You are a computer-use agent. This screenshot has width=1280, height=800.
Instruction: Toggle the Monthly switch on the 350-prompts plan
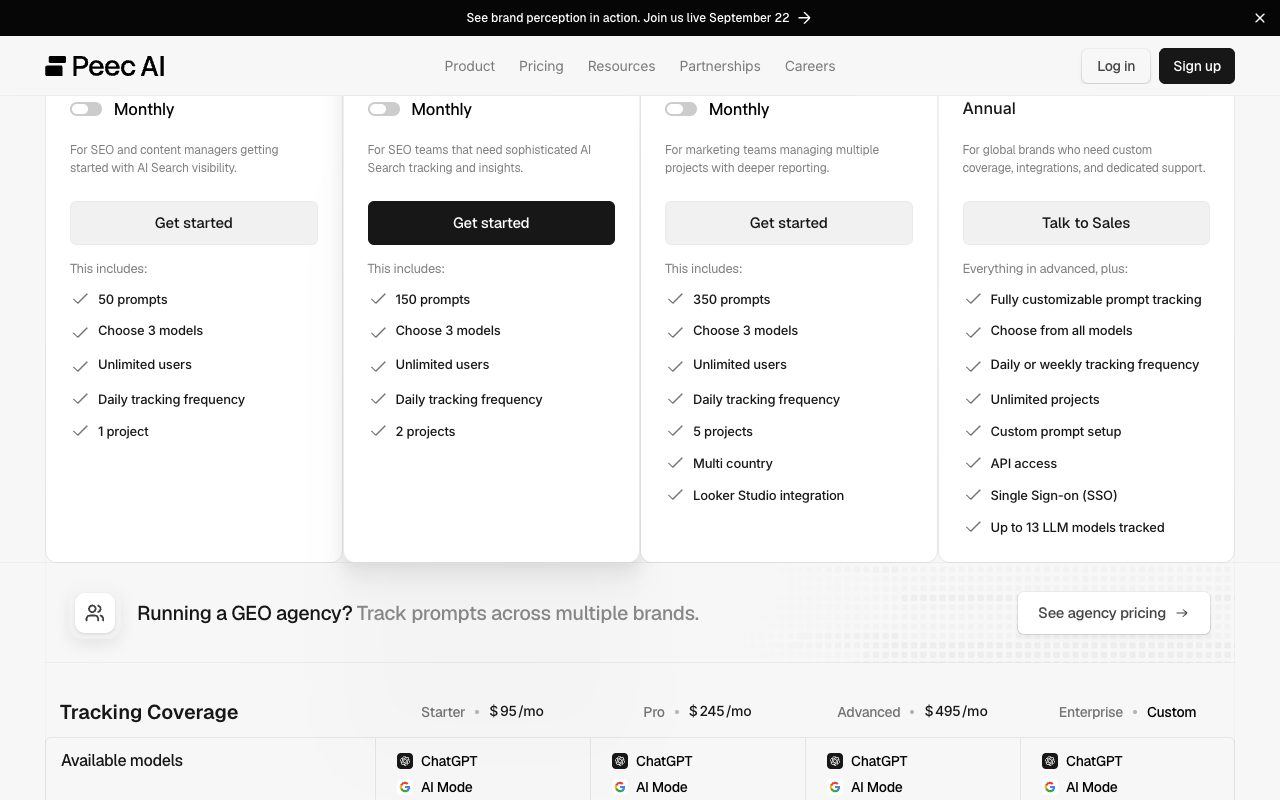pos(681,109)
